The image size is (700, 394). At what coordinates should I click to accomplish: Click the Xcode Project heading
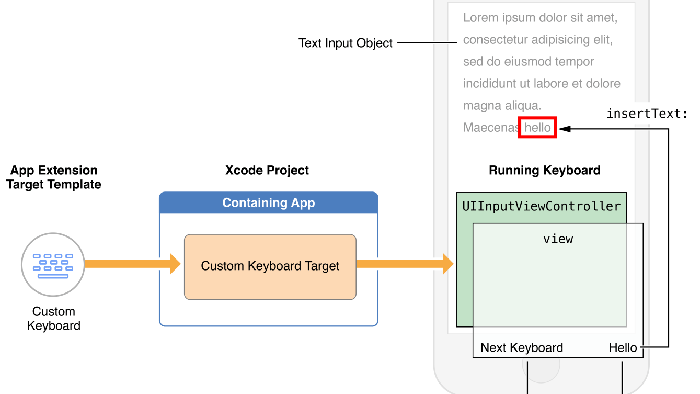coord(267,170)
